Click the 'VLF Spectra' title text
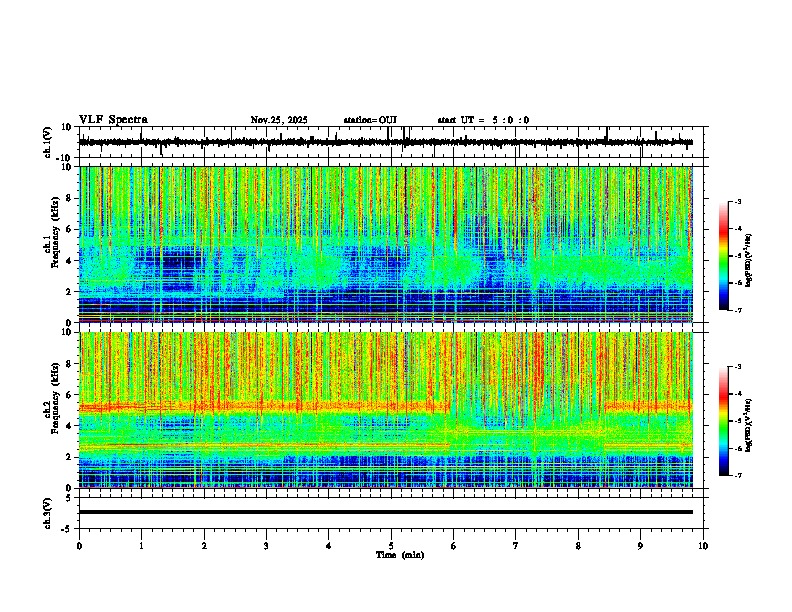 (113, 120)
